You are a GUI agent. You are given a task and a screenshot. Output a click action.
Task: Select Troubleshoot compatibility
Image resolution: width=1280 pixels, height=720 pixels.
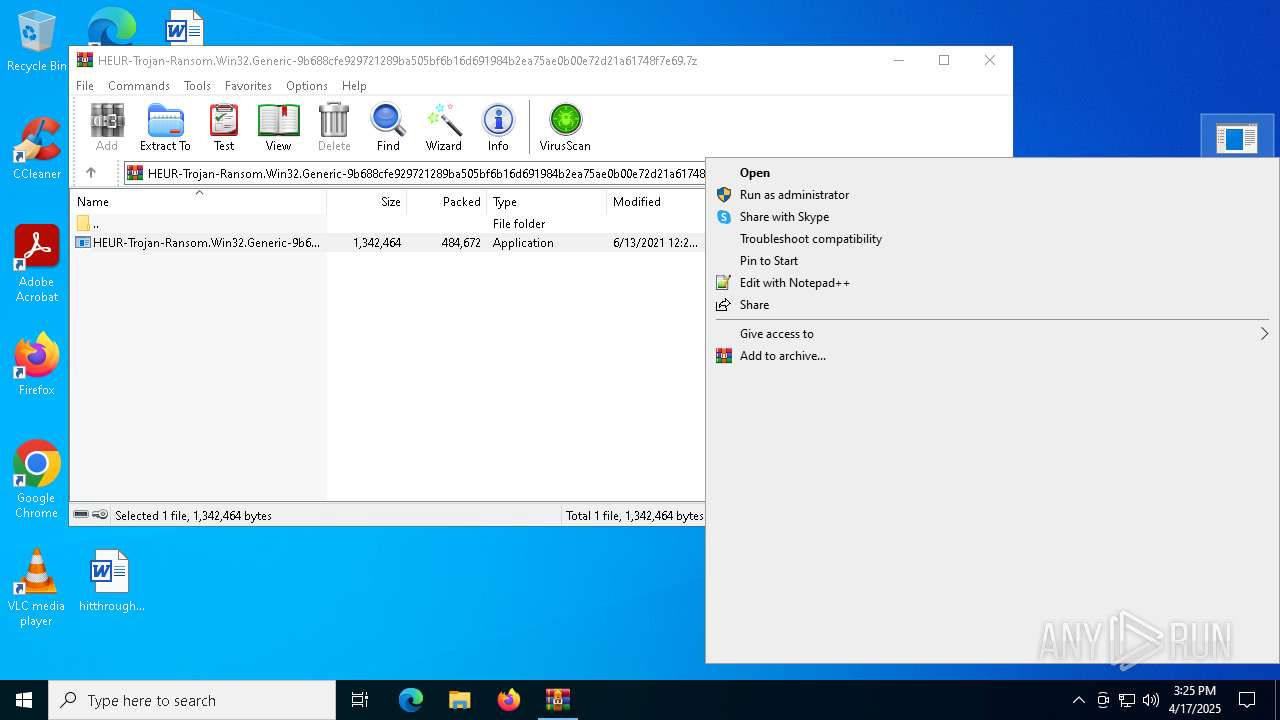click(x=992, y=239)
